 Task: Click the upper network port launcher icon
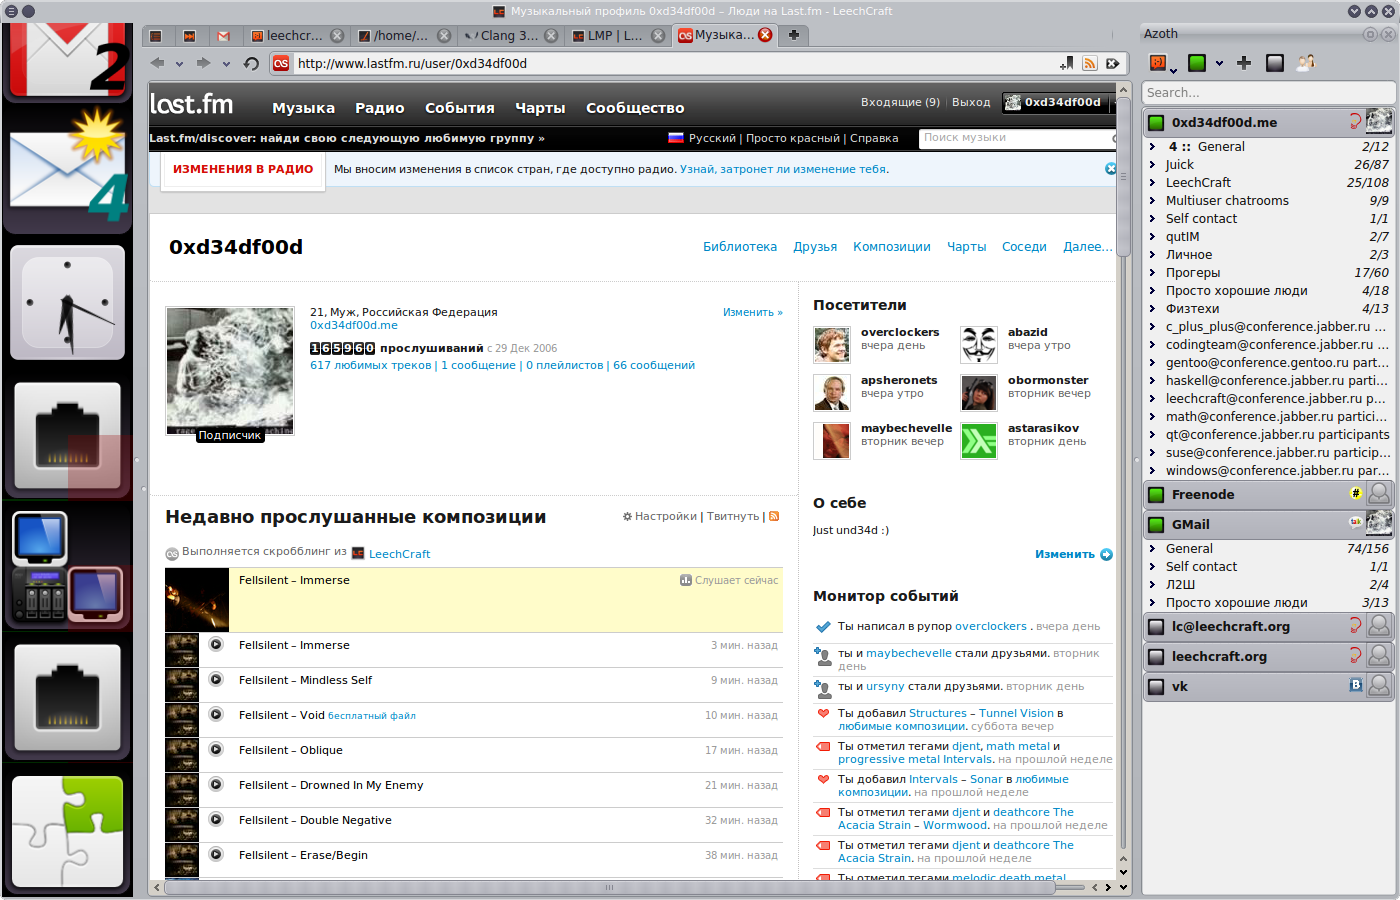coord(68,438)
